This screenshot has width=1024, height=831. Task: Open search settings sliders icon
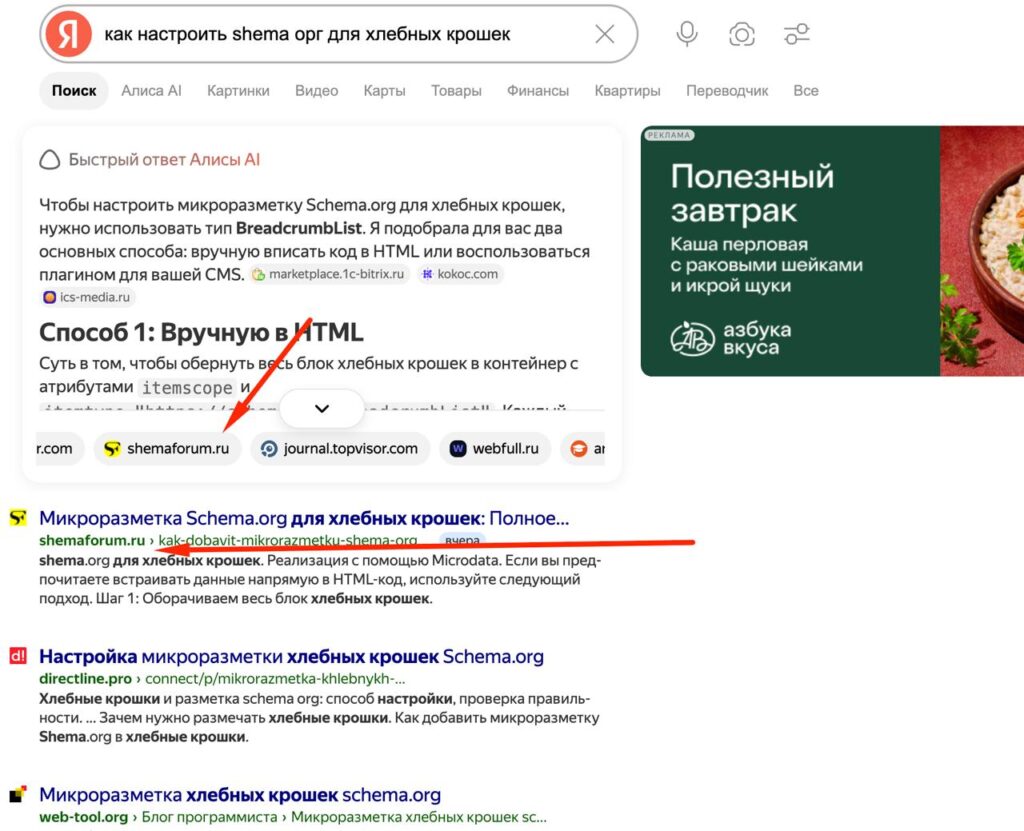[797, 34]
